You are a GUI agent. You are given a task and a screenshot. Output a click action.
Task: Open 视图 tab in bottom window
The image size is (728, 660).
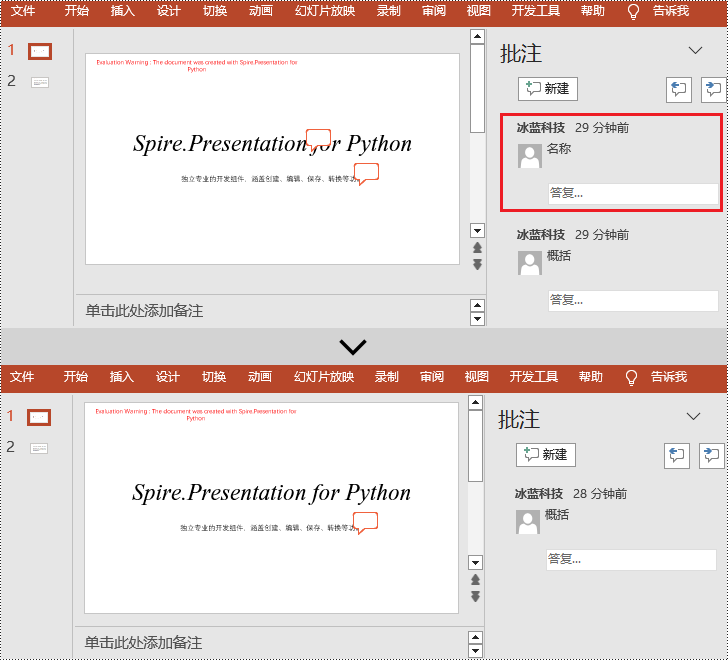pyautogui.click(x=477, y=376)
